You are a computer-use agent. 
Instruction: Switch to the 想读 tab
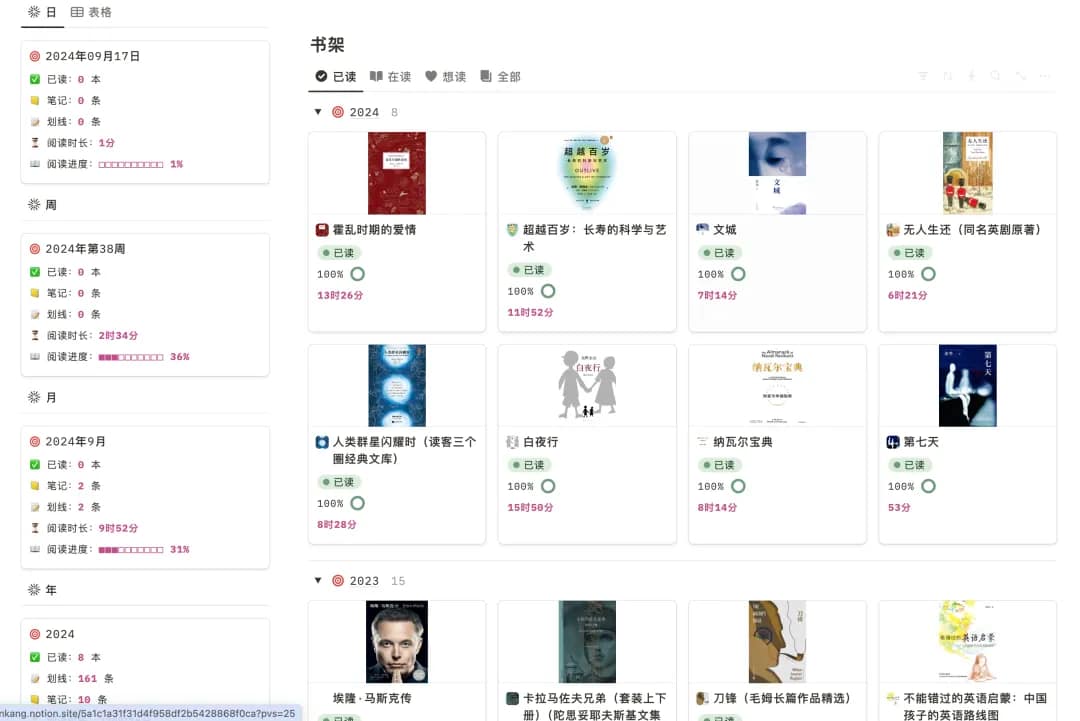pos(445,77)
